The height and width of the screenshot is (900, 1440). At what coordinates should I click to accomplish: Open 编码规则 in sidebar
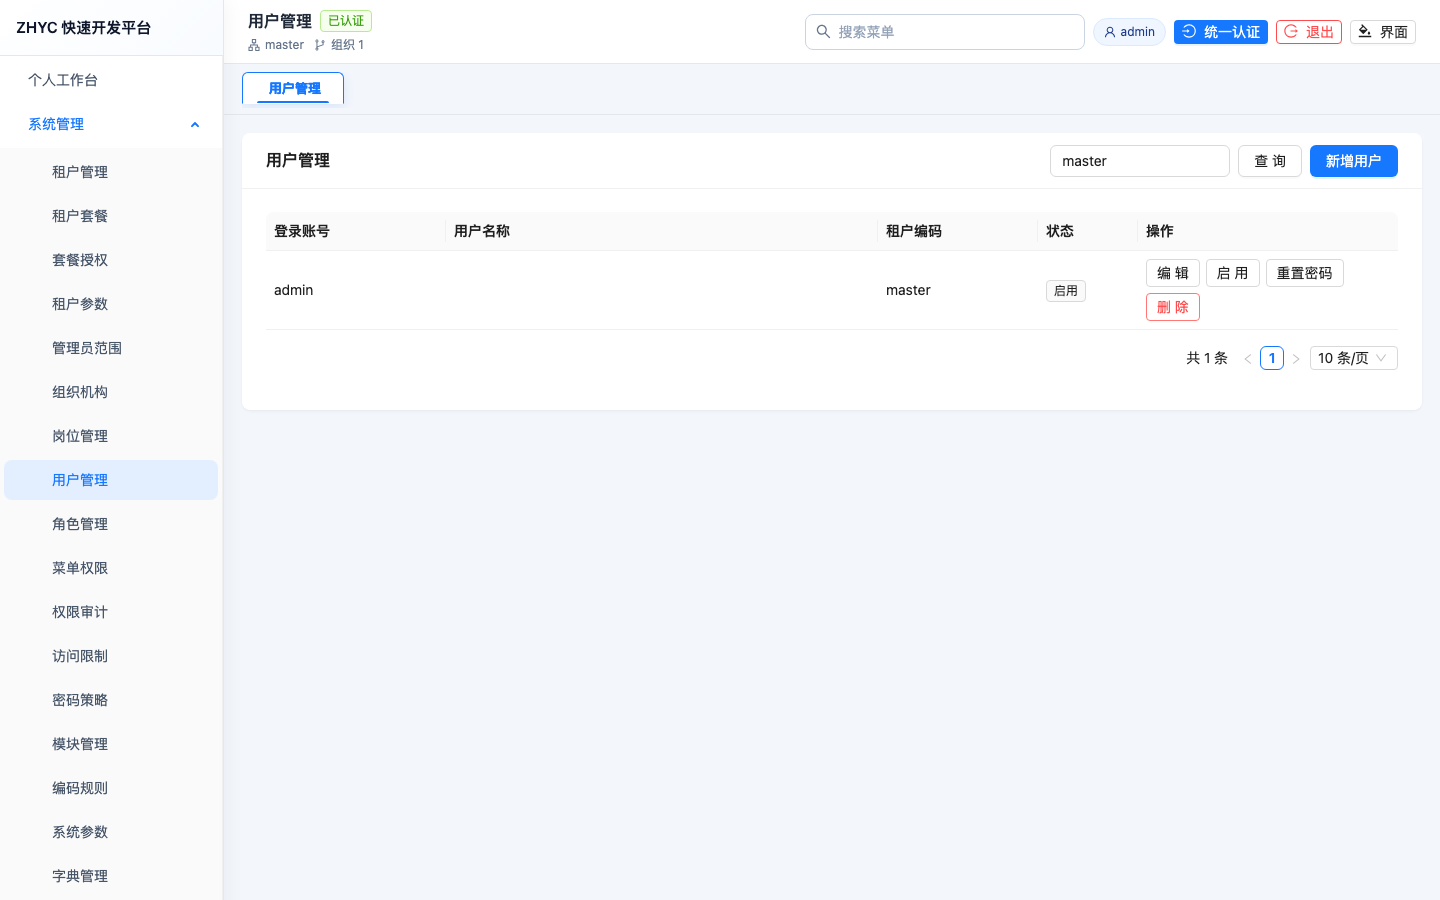click(111, 788)
